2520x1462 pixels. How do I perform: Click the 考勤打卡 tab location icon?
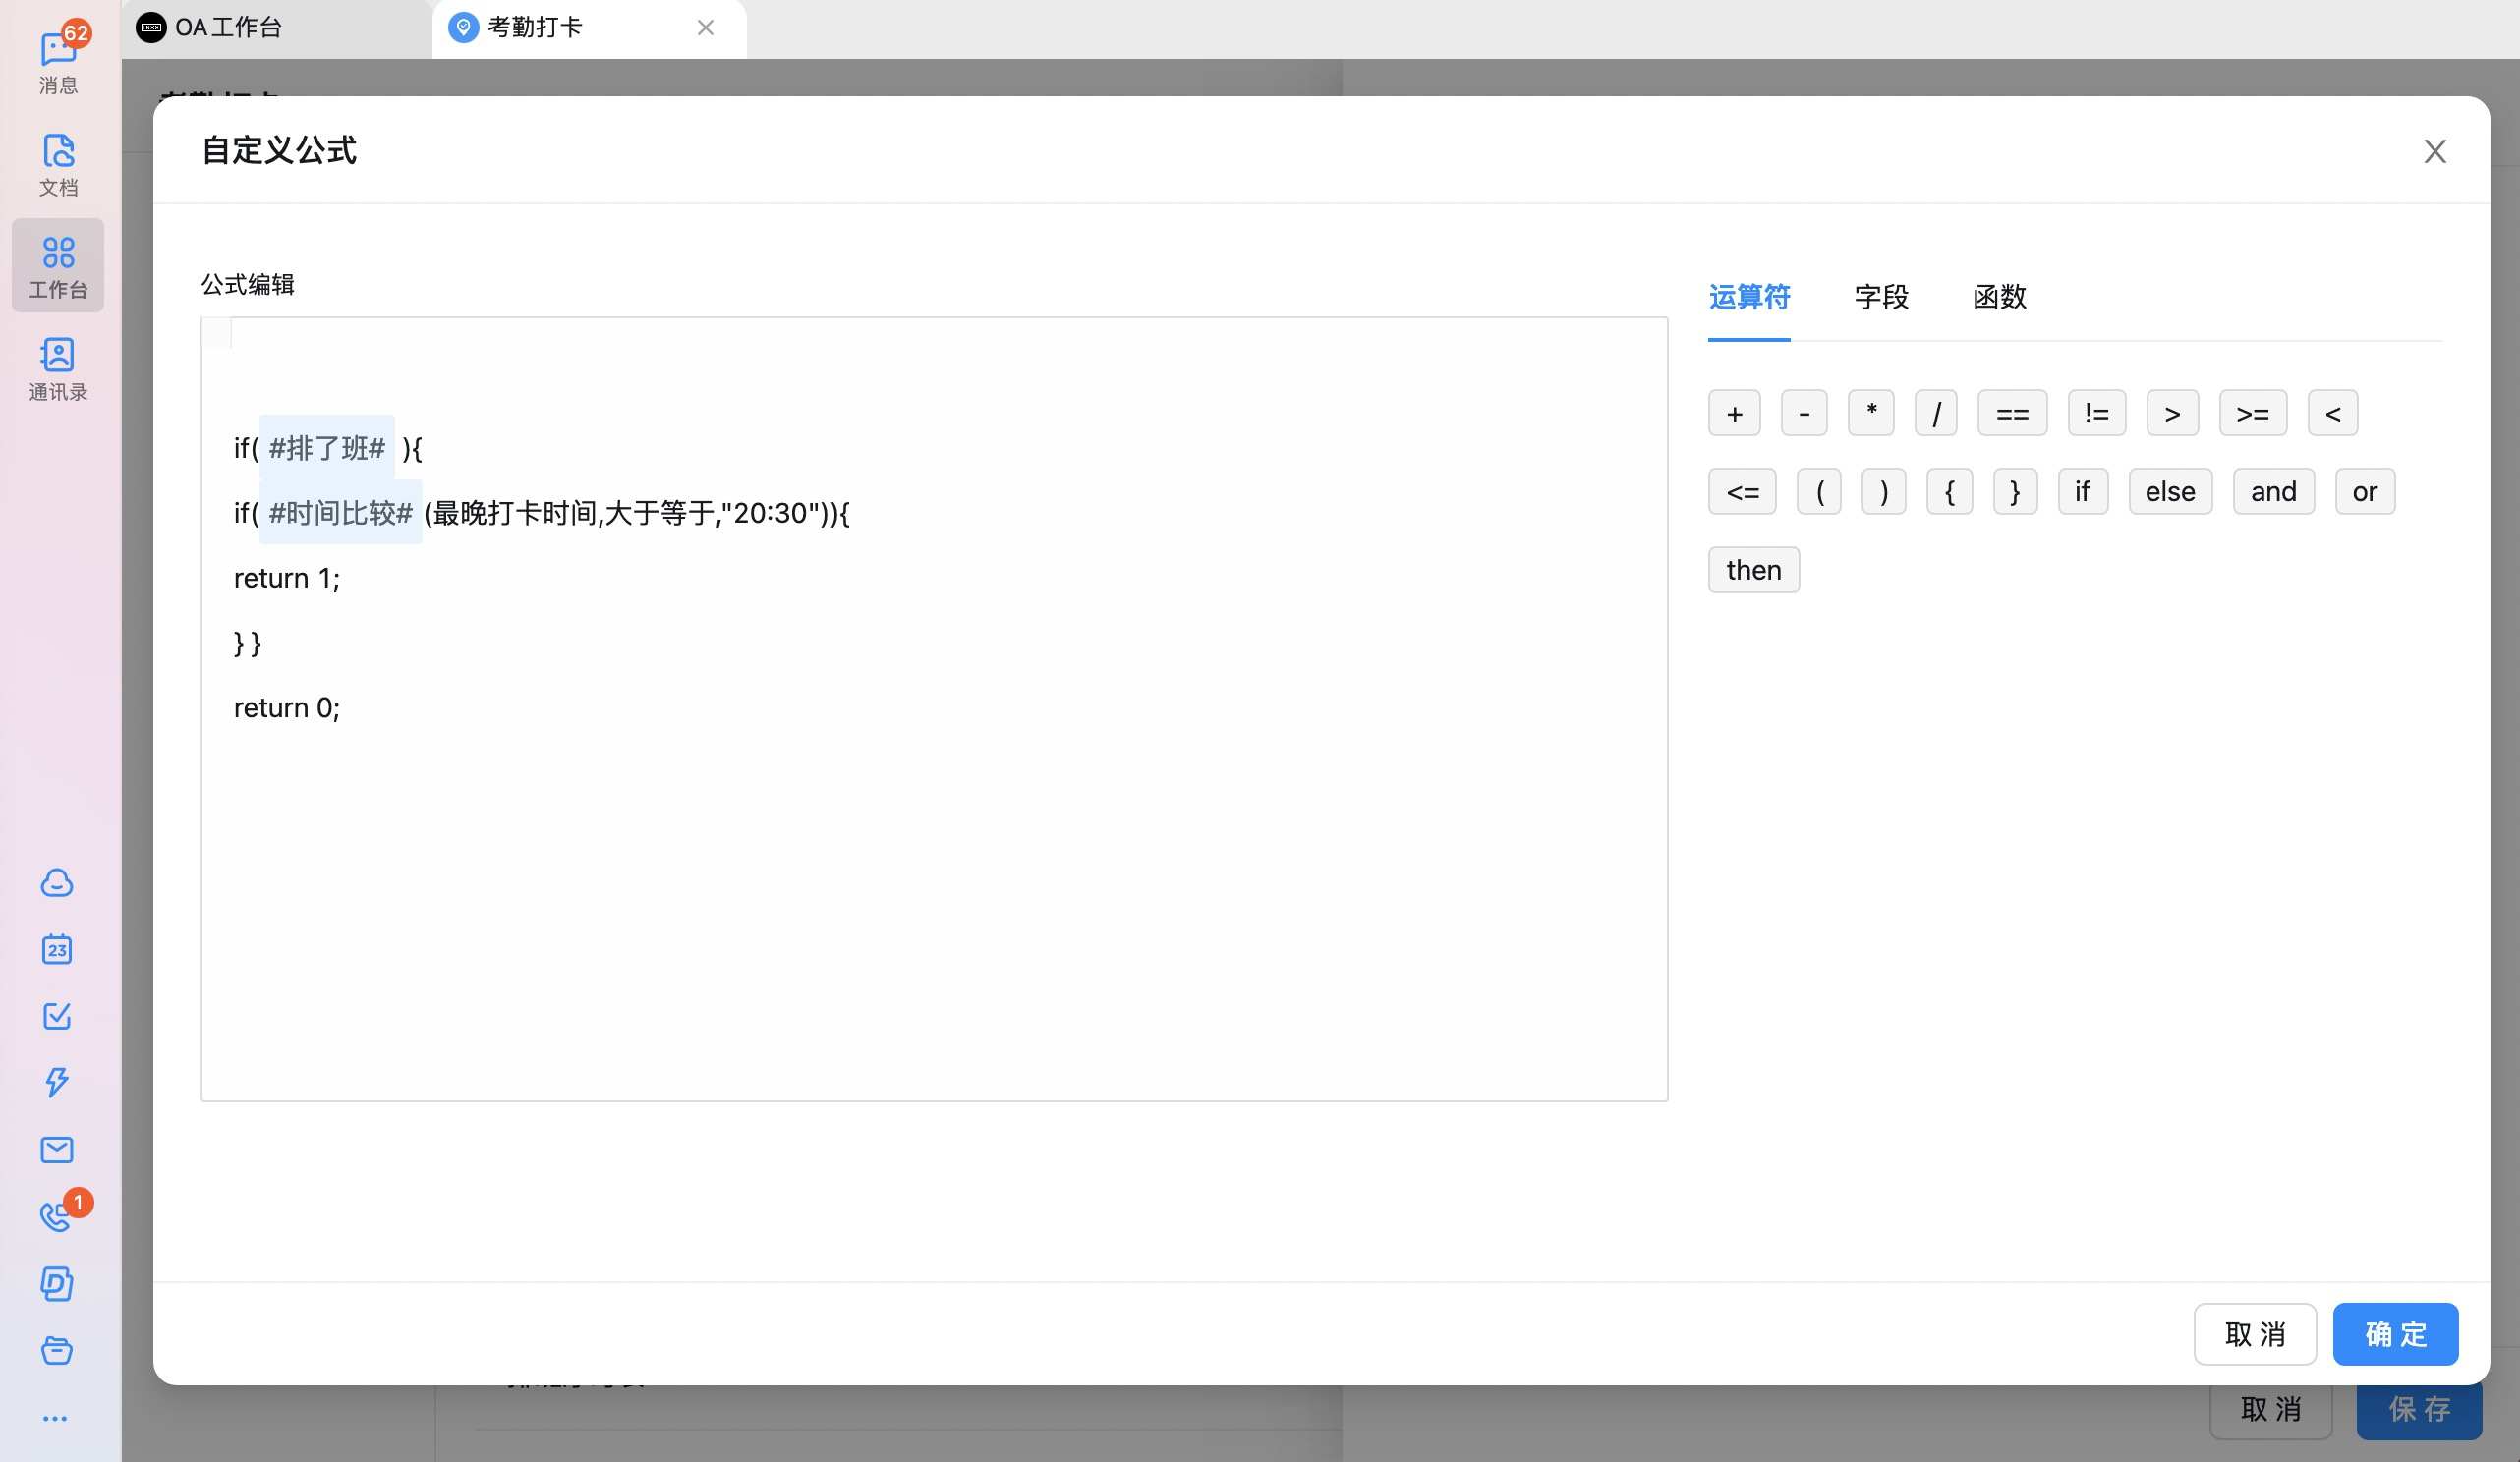[463, 27]
